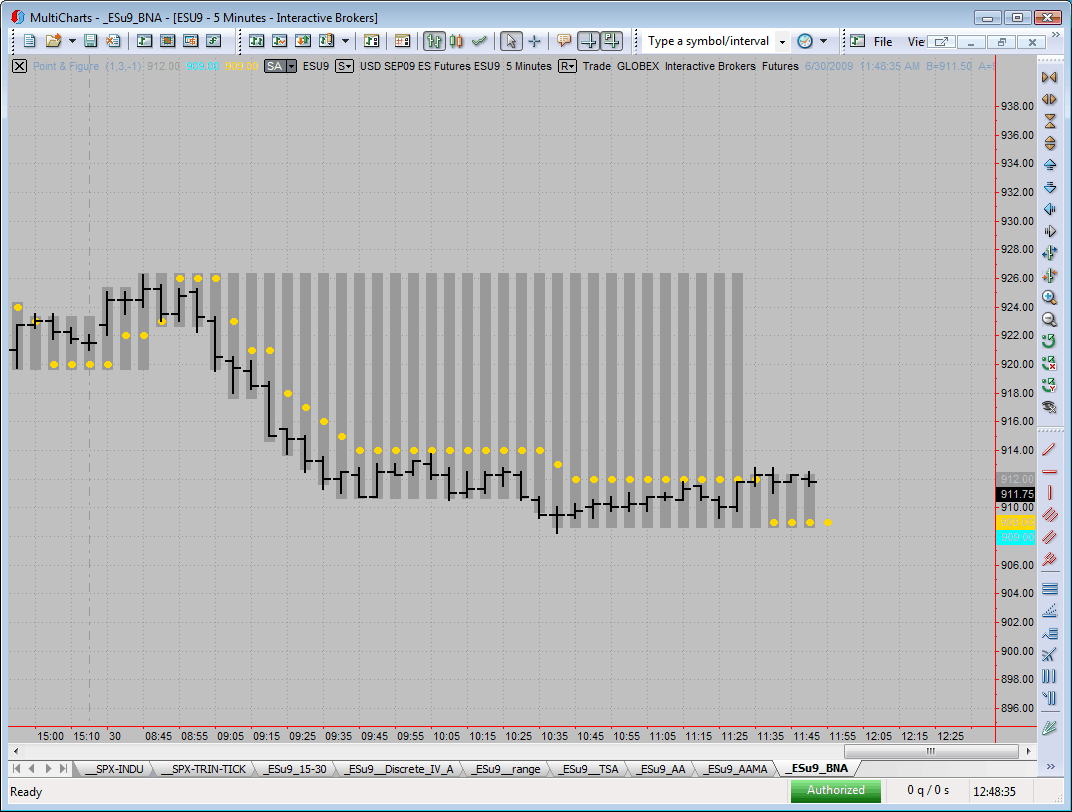Activate the crosshair cursor tool

tap(535, 41)
